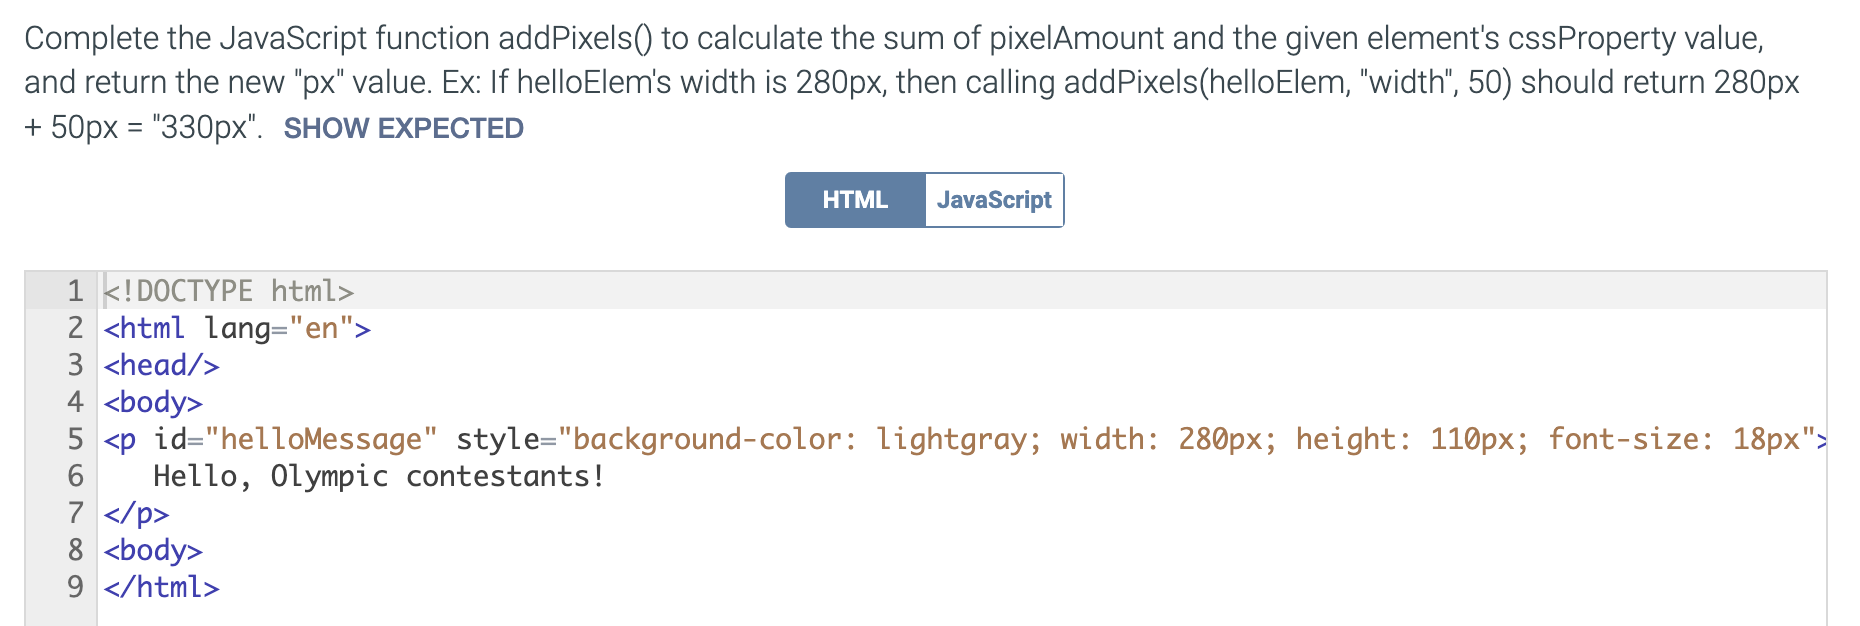Click the style attribute on line 5

coord(500,439)
